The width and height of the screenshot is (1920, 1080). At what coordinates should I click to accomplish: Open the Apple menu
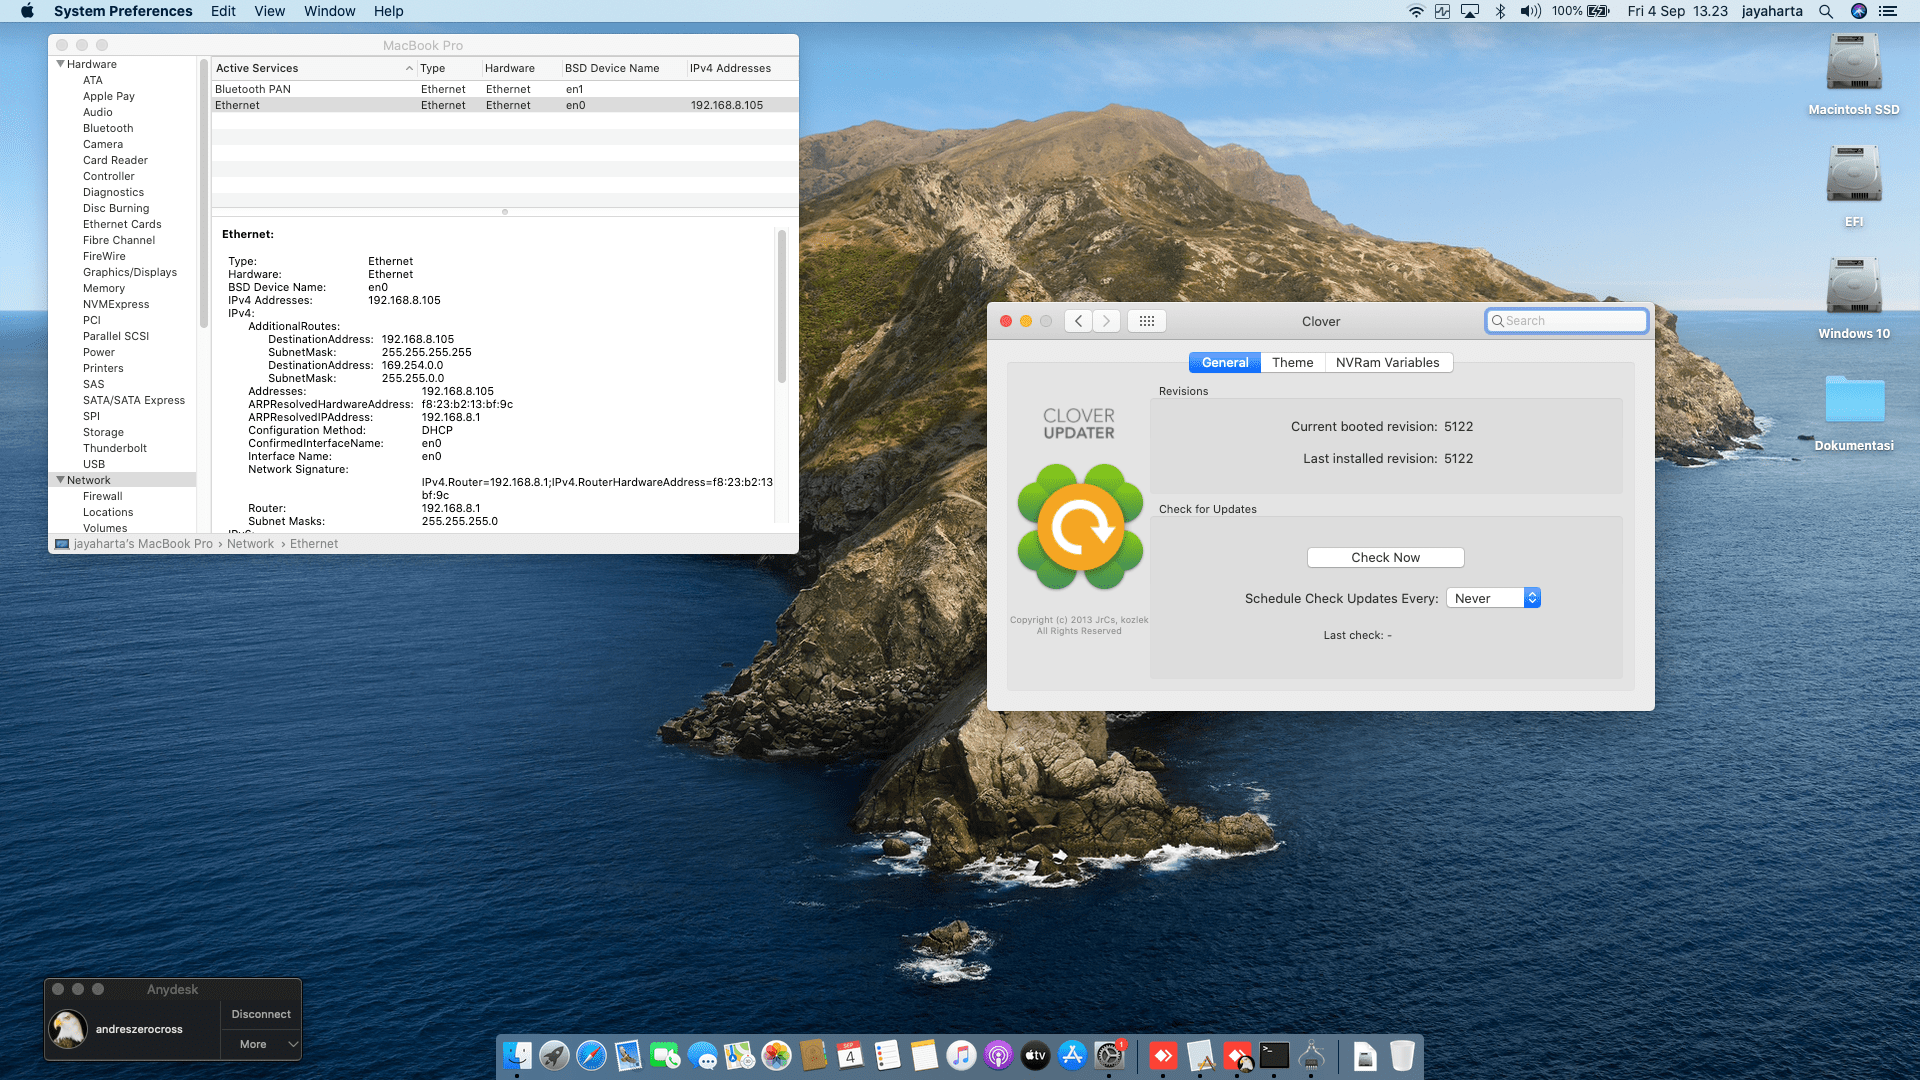(27, 11)
